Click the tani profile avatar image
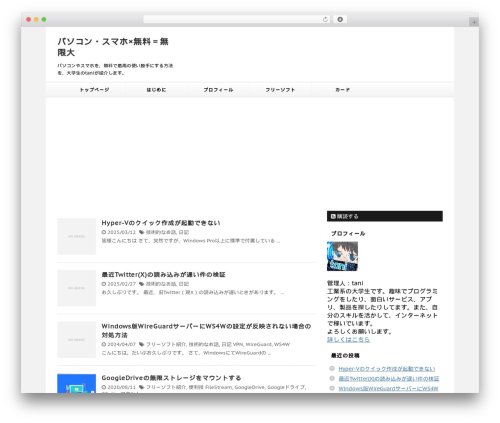This screenshot has height=423, width=500. tap(342, 256)
